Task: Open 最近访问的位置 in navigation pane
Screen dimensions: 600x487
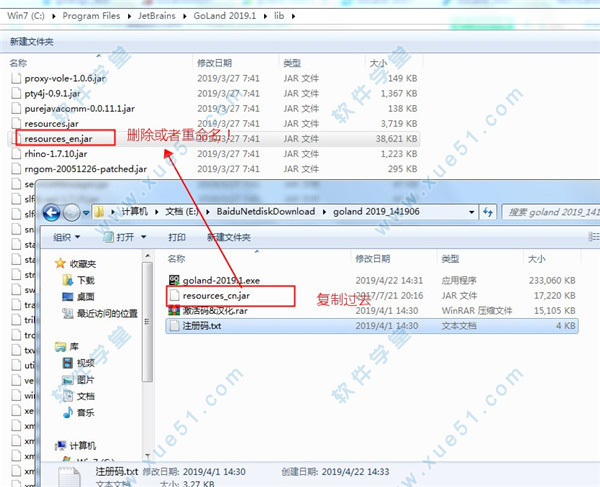Action: pyautogui.click(x=100, y=313)
